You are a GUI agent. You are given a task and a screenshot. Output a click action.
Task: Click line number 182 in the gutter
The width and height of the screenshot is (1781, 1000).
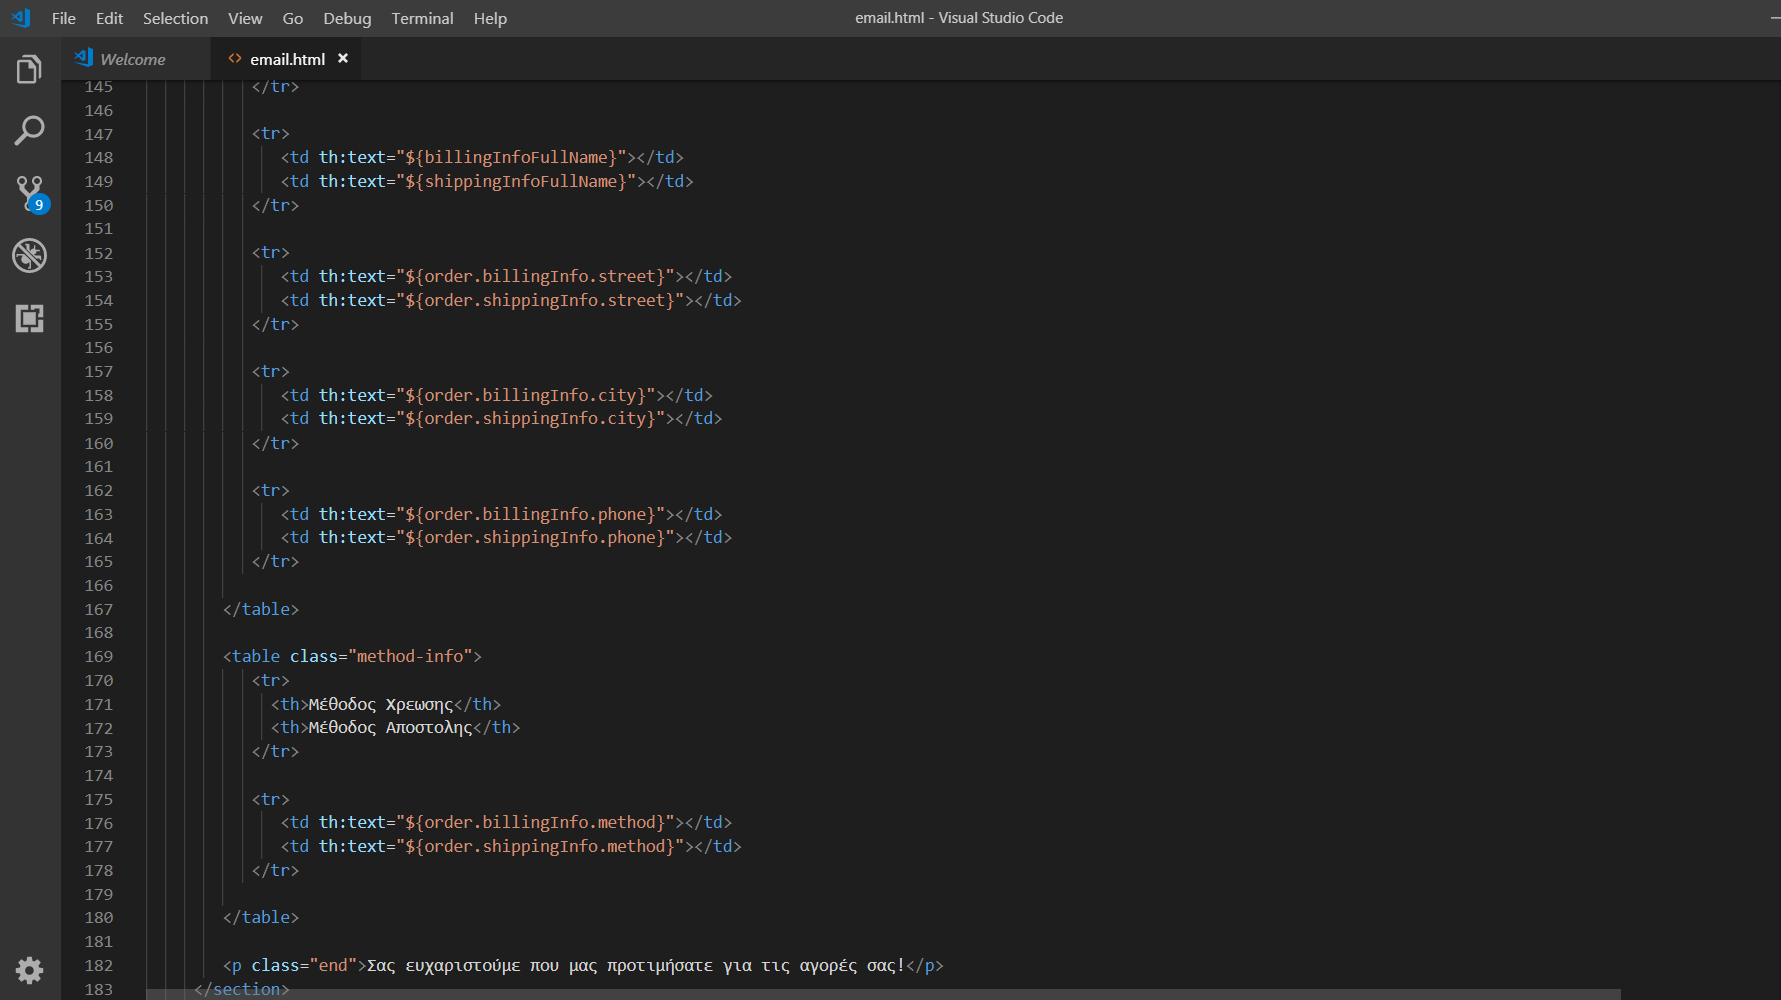pos(99,966)
